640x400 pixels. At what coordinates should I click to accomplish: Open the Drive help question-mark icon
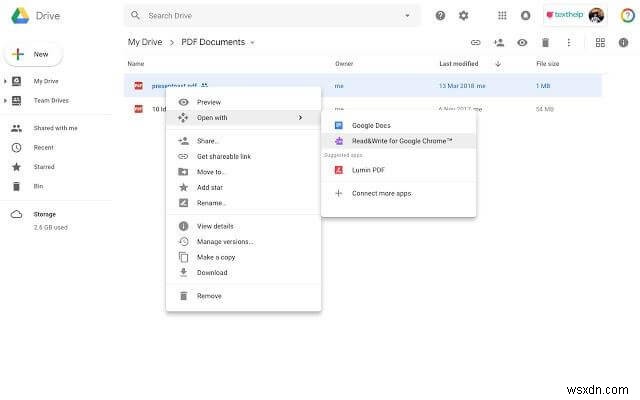(440, 16)
